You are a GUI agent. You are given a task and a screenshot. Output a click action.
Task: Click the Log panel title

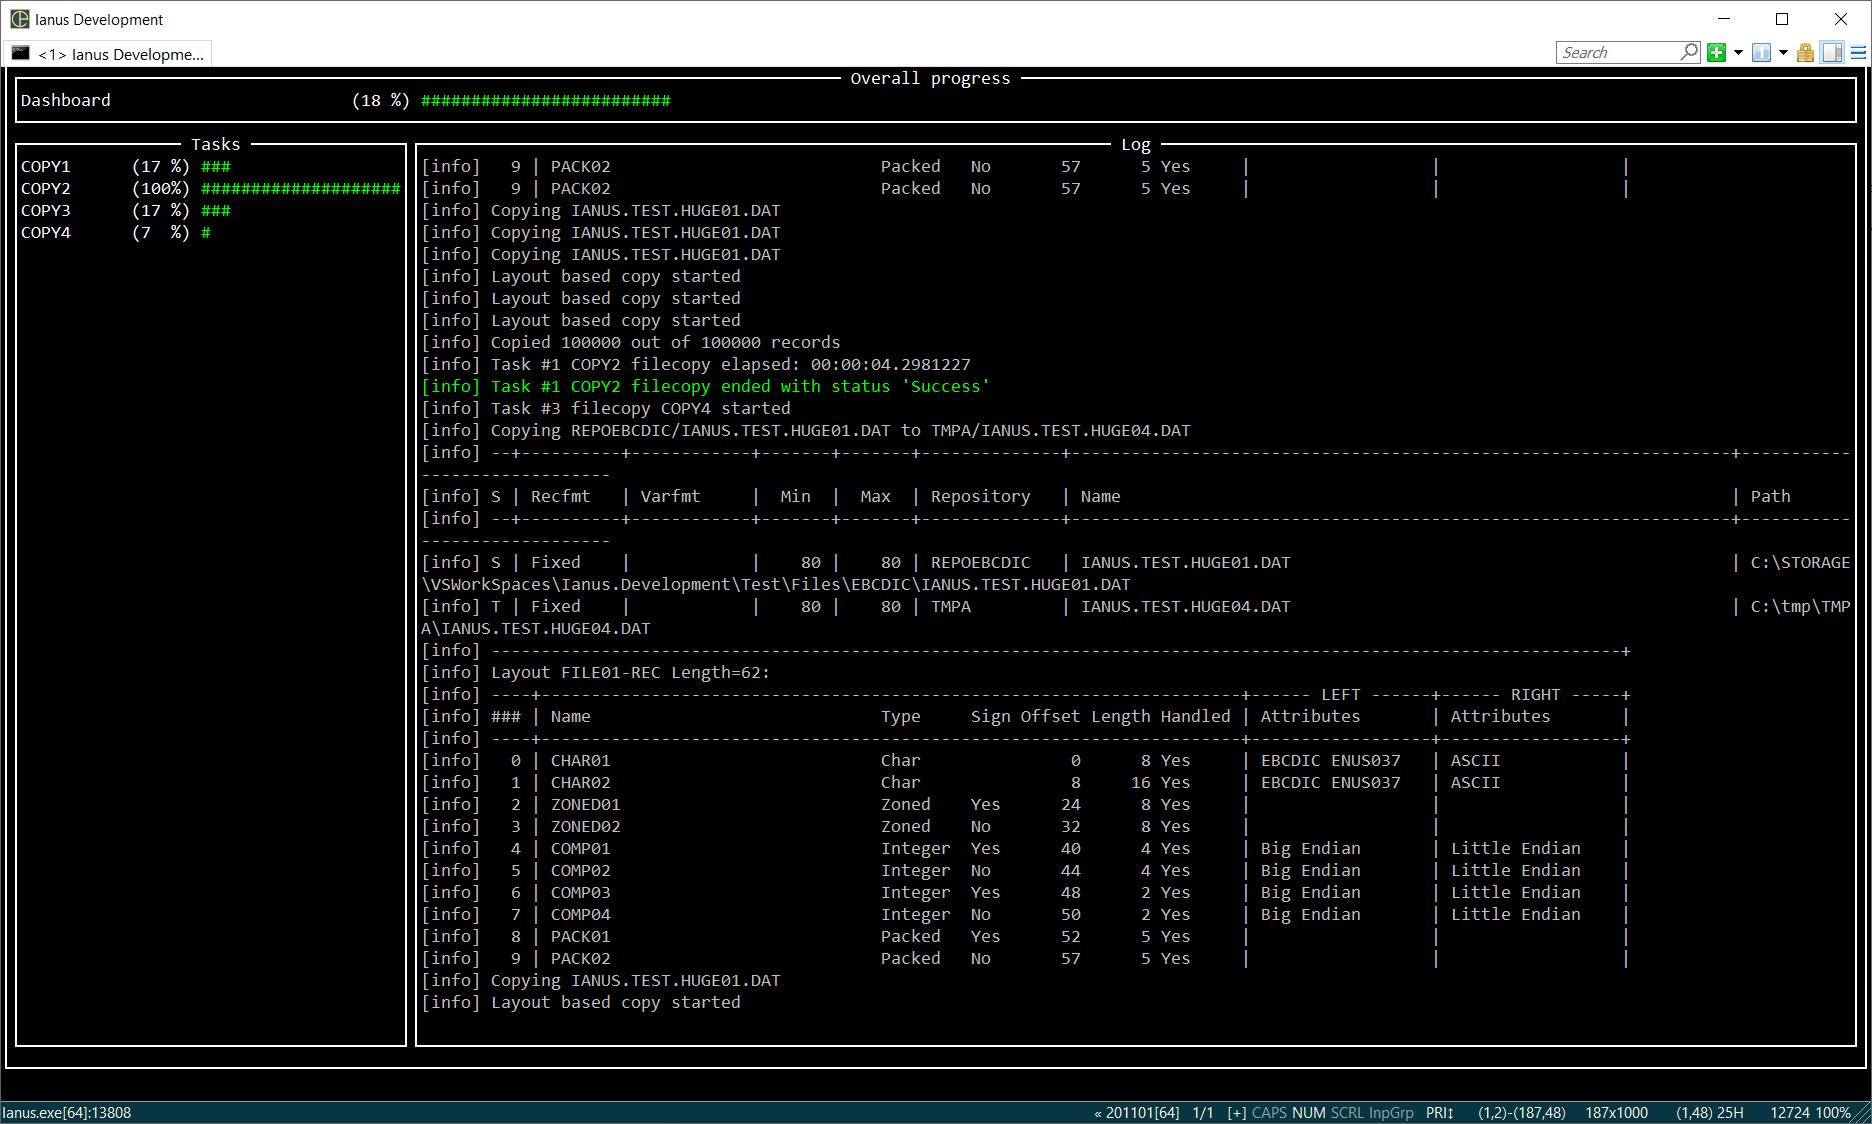[1136, 144]
